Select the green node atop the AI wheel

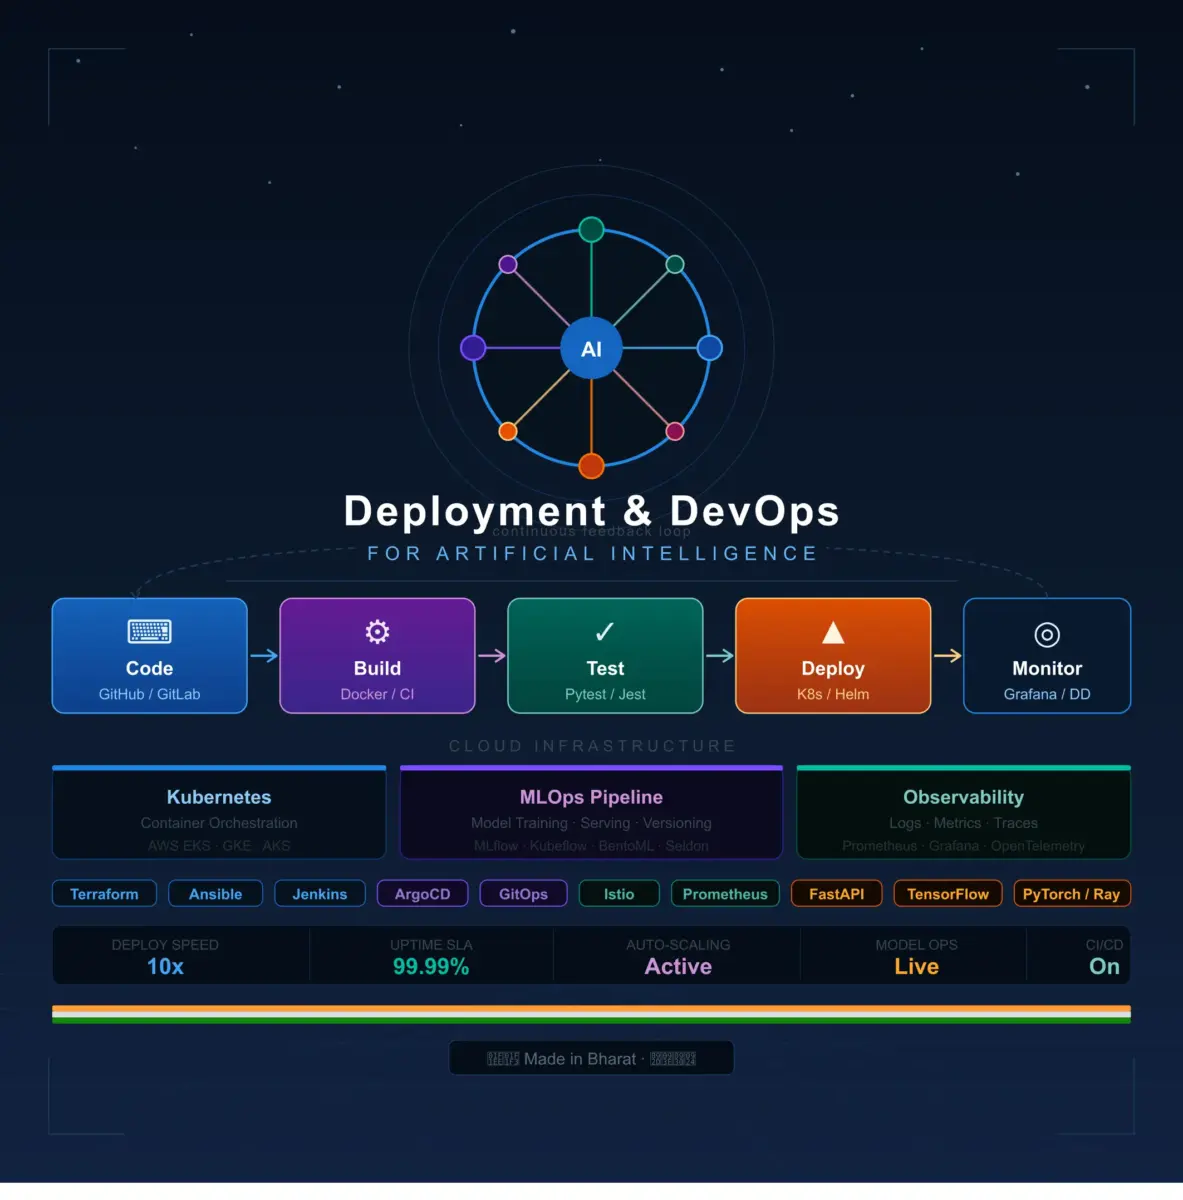pyautogui.click(x=591, y=229)
